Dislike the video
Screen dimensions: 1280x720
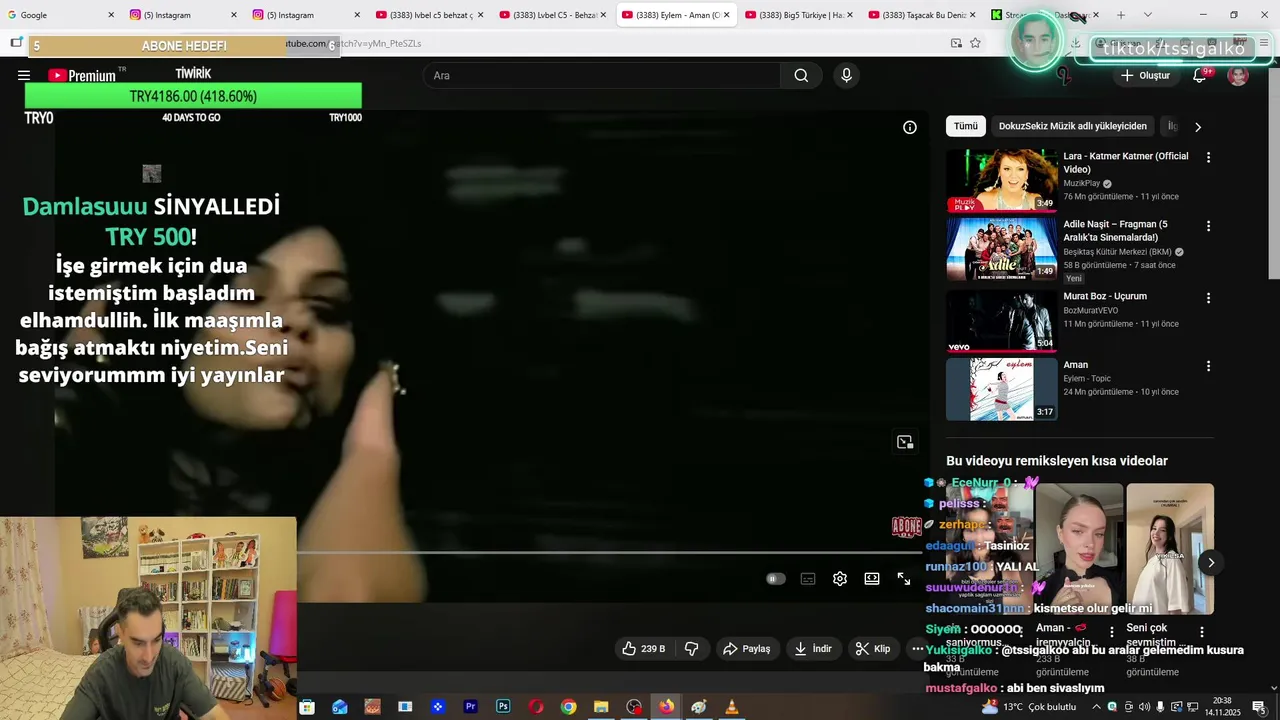point(691,649)
